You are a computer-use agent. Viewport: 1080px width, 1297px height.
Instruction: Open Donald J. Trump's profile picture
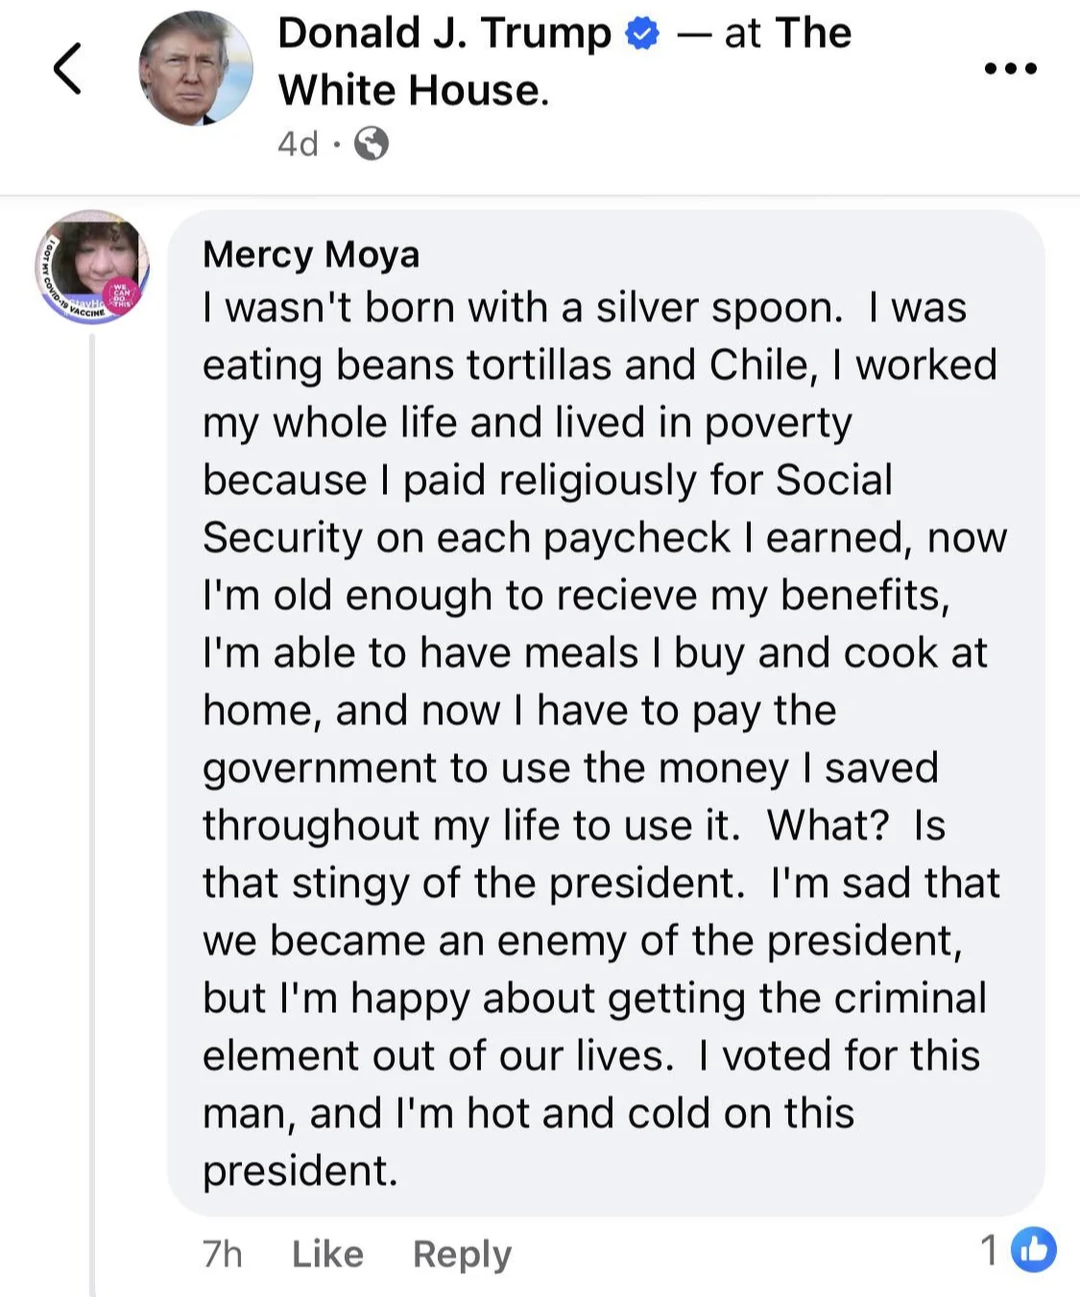coord(195,68)
